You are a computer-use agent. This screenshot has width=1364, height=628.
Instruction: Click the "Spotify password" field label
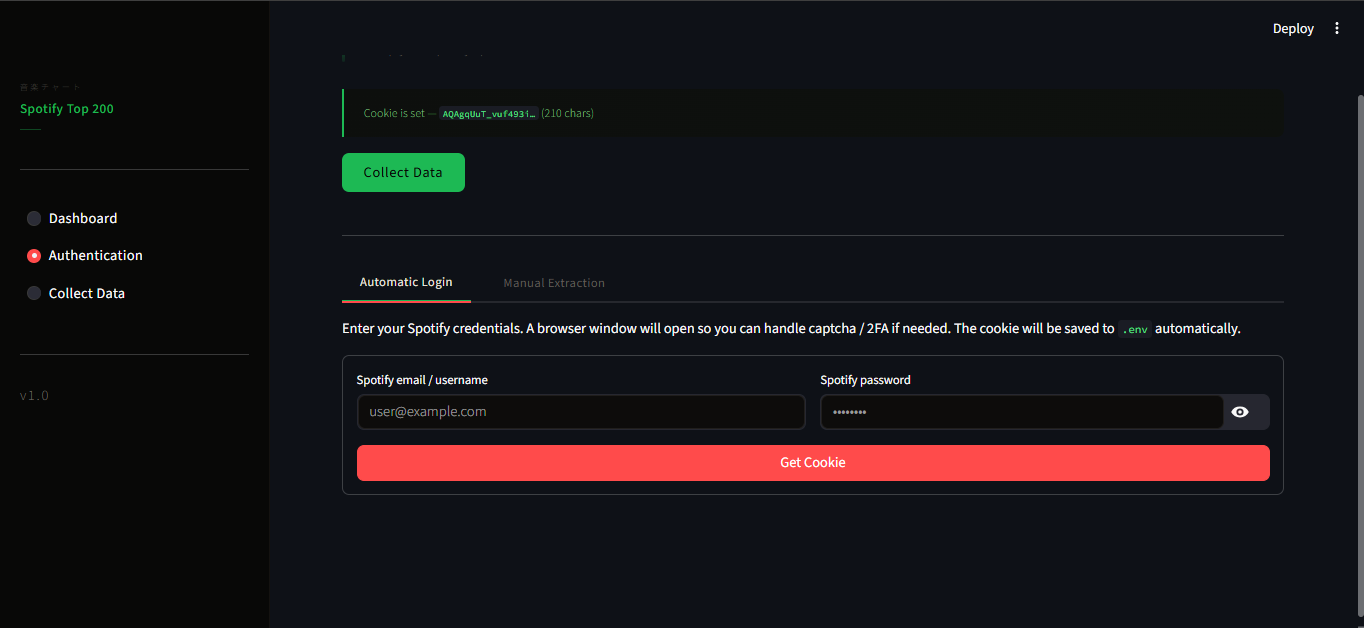[x=865, y=380]
